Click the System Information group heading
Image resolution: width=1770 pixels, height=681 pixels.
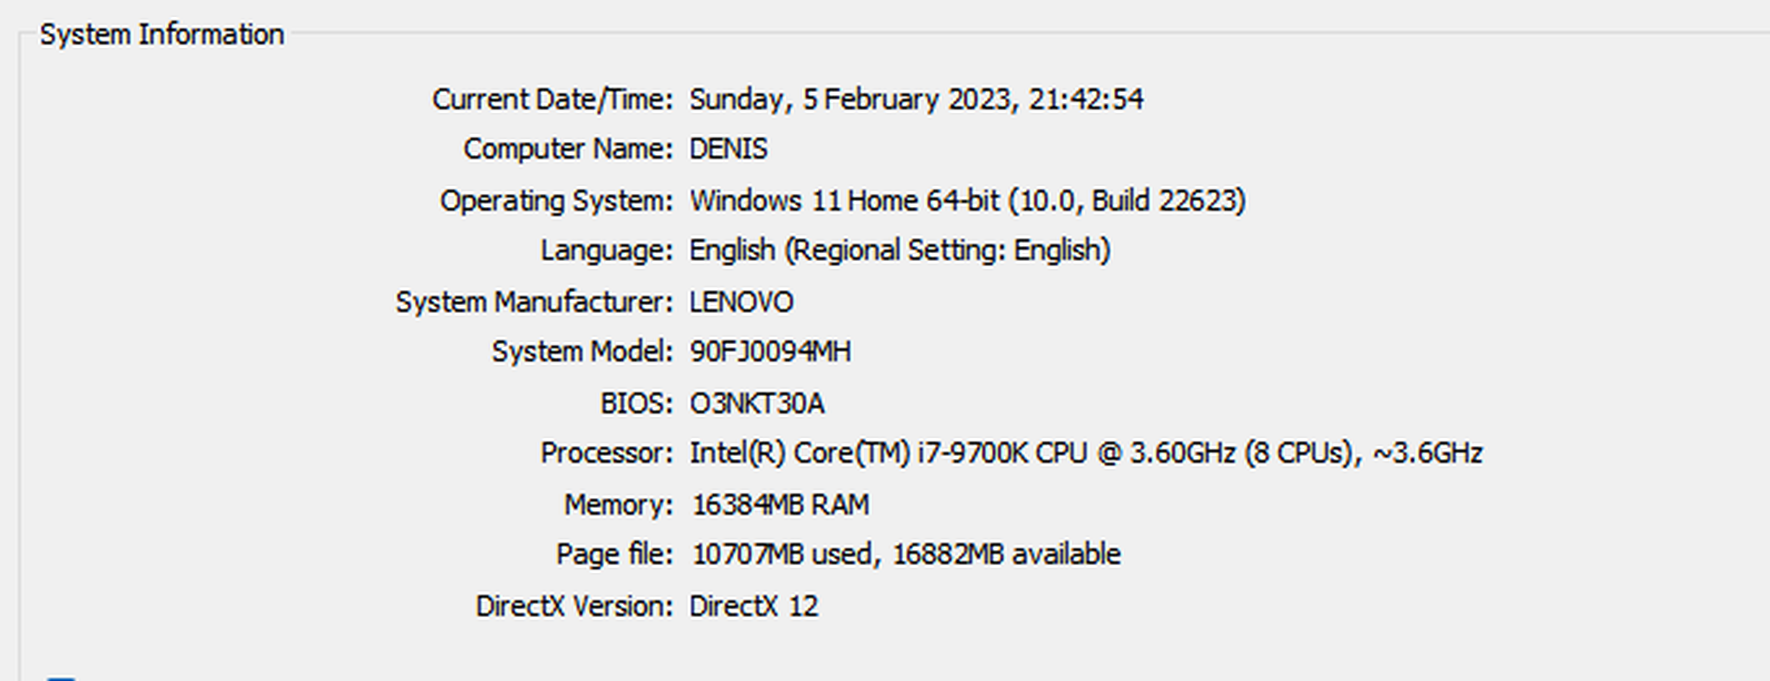coord(162,34)
